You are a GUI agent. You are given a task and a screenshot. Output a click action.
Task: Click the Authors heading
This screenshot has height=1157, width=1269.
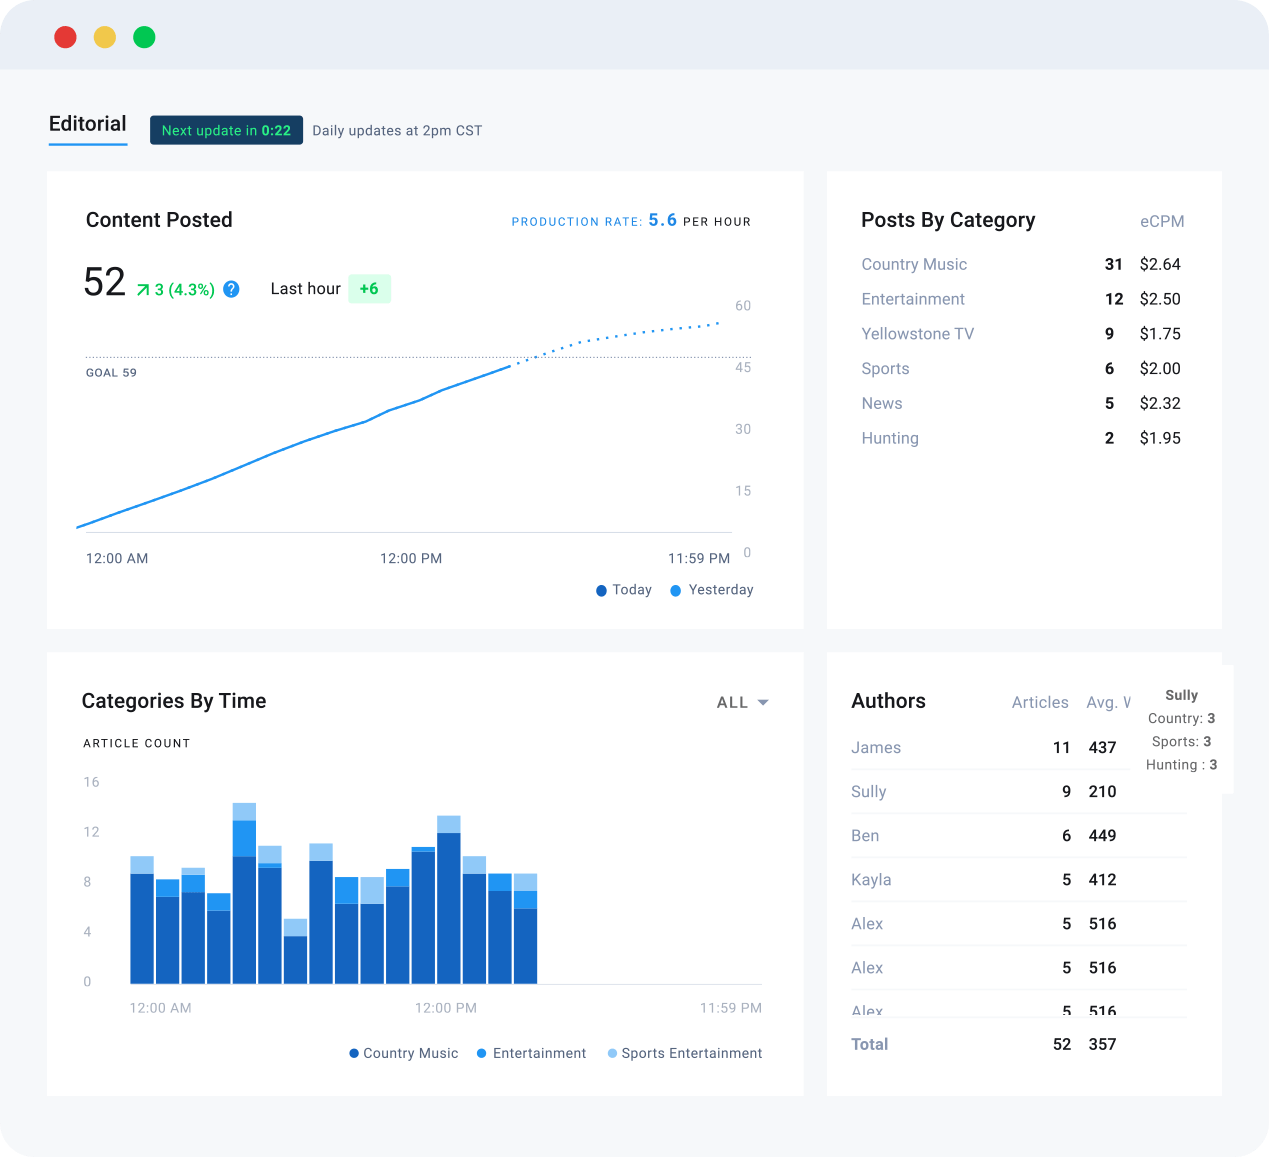[x=888, y=701]
